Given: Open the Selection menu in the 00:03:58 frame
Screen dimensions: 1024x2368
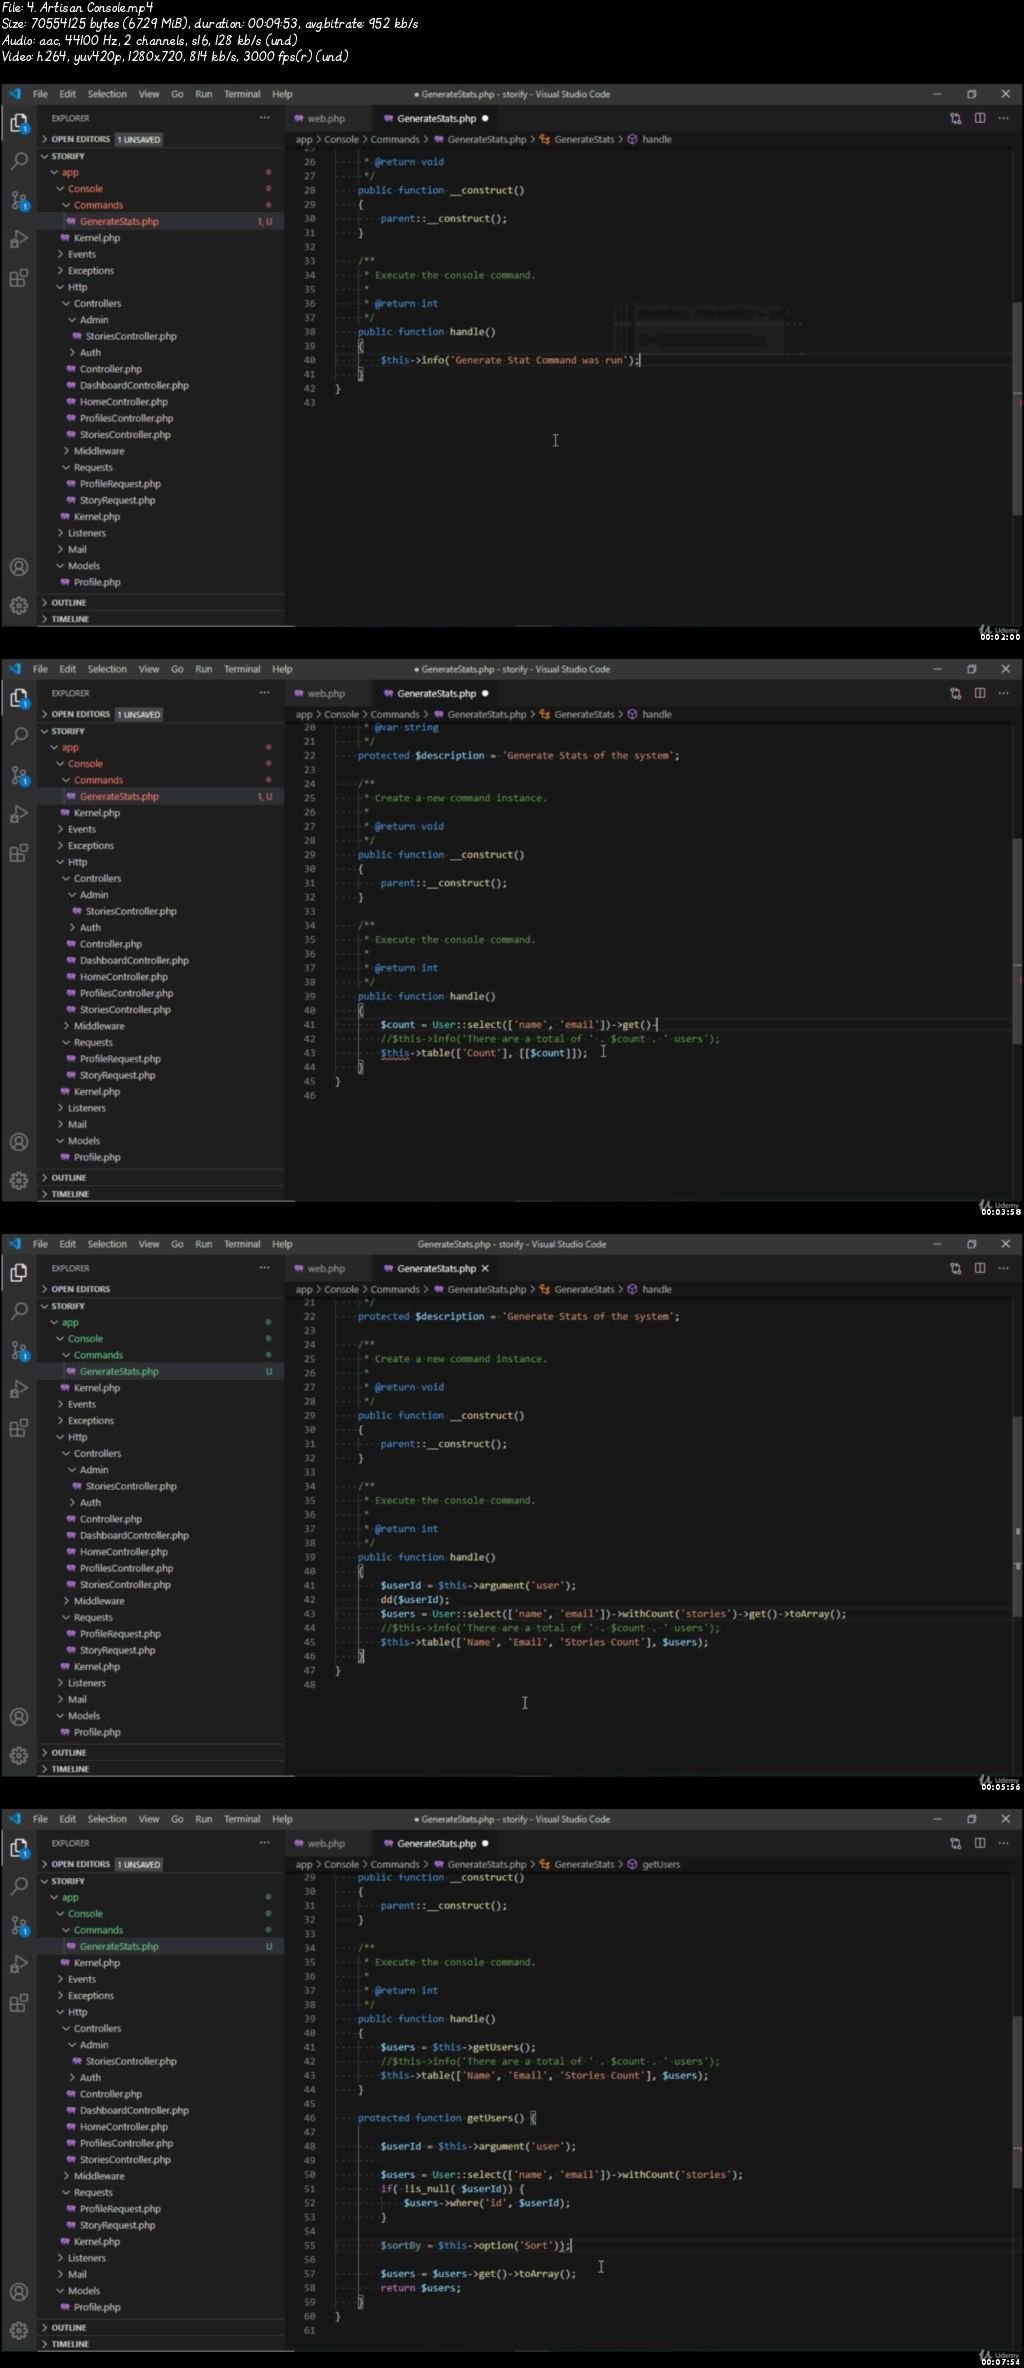Looking at the screenshot, I should point(107,669).
